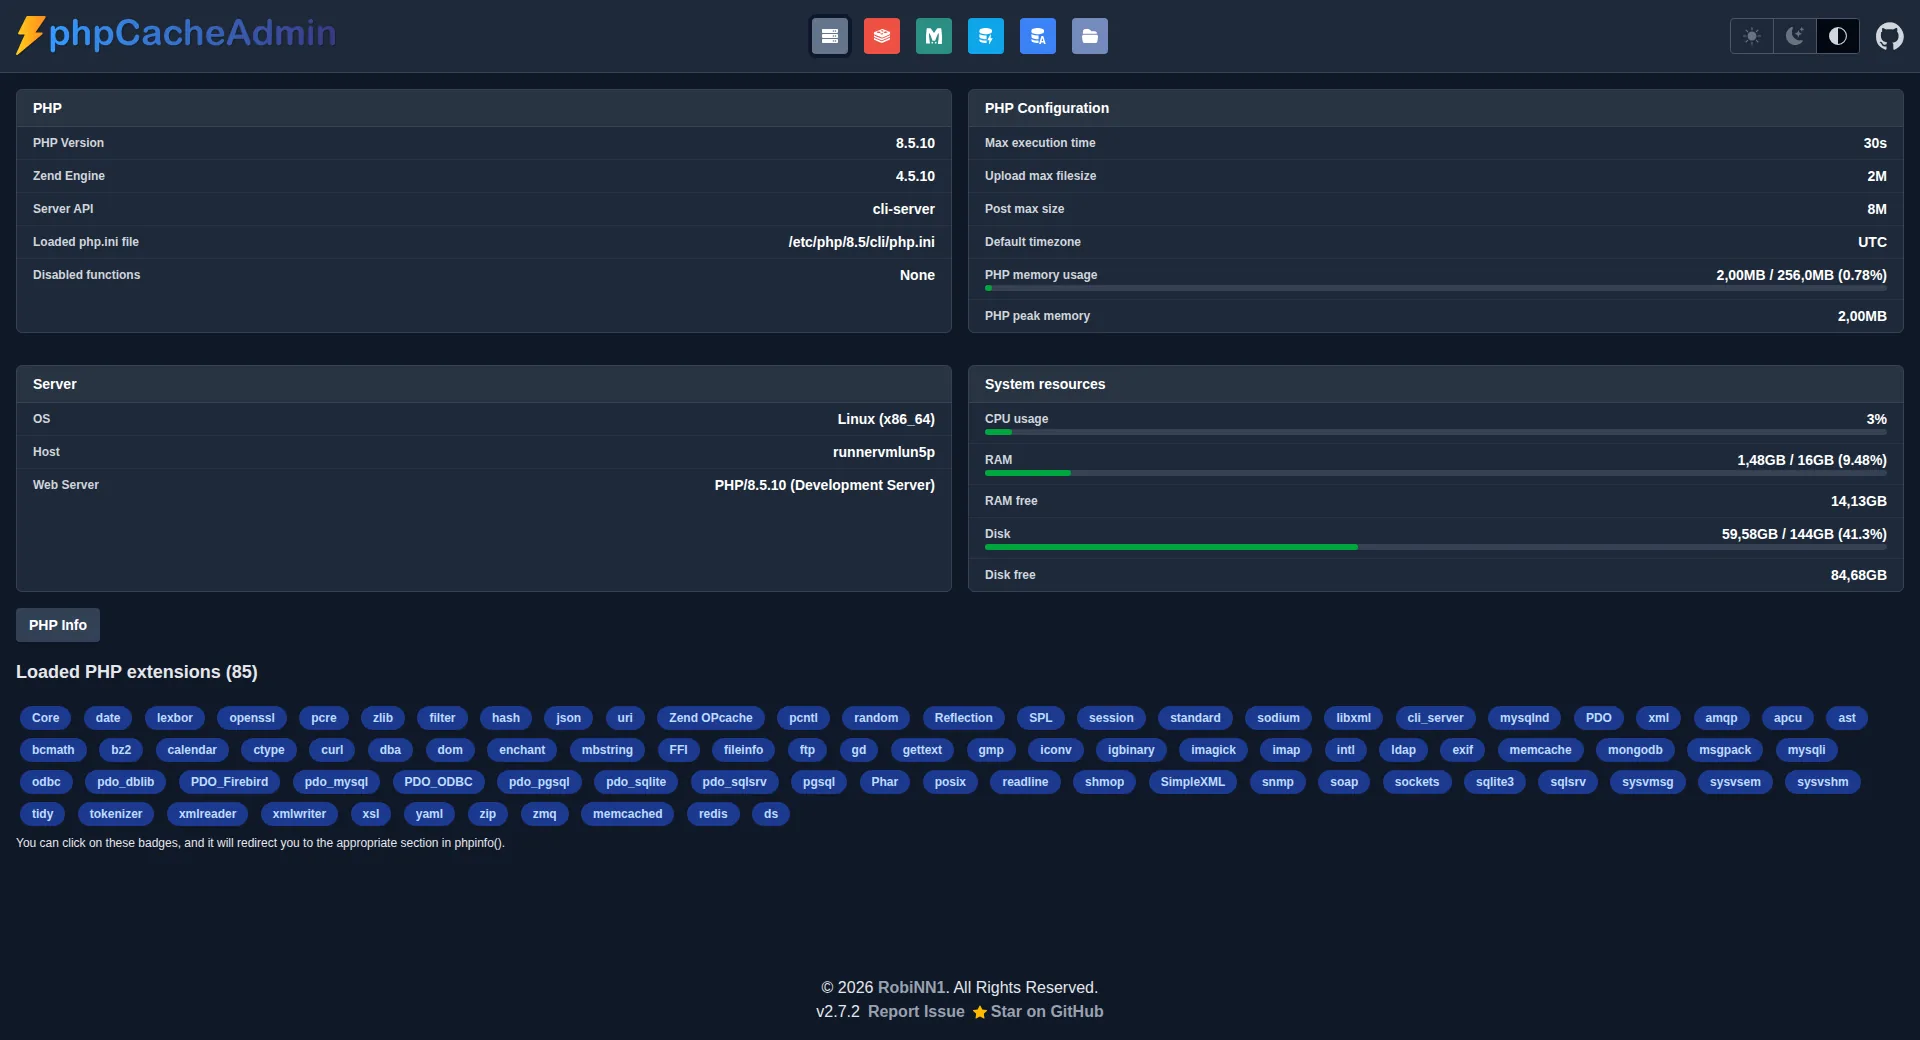The image size is (1920, 1040).
Task: Open the cli_server extension badge
Action: [1435, 718]
